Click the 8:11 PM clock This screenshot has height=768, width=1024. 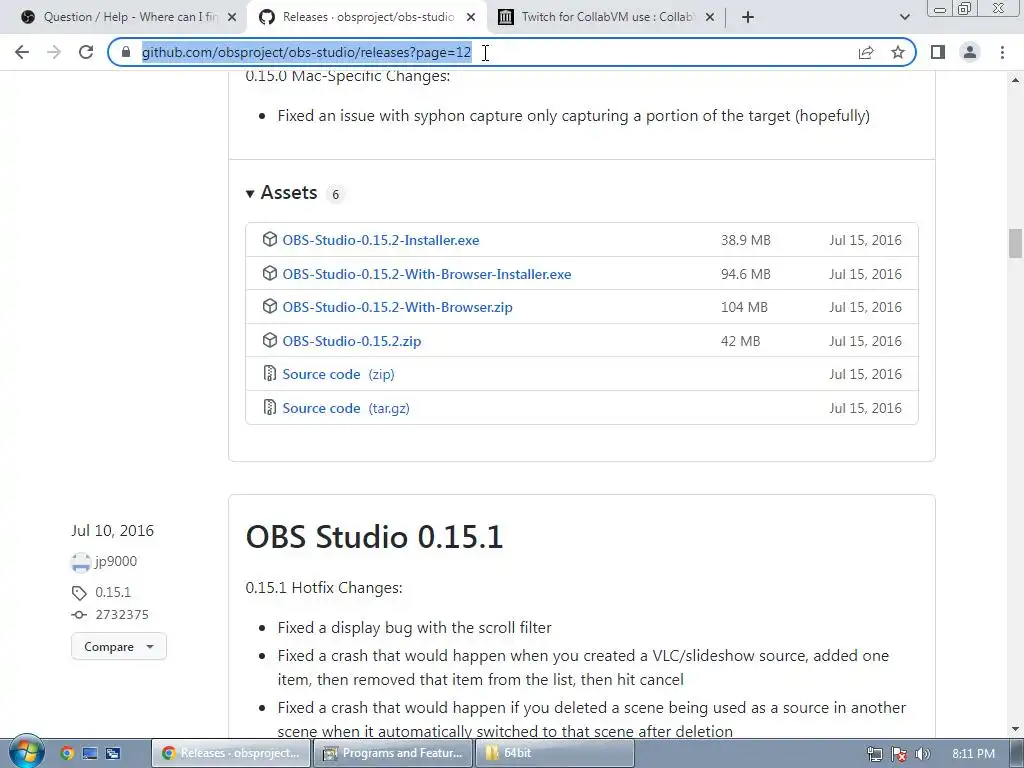973,754
